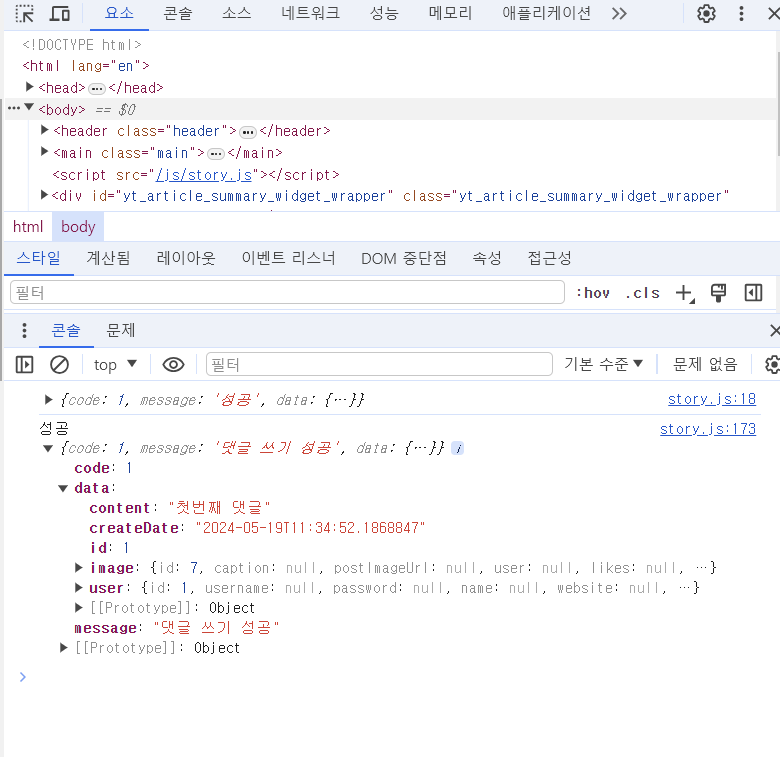This screenshot has height=757, width=780.
Task: Open the story.js:18 source link
Action: pos(712,399)
